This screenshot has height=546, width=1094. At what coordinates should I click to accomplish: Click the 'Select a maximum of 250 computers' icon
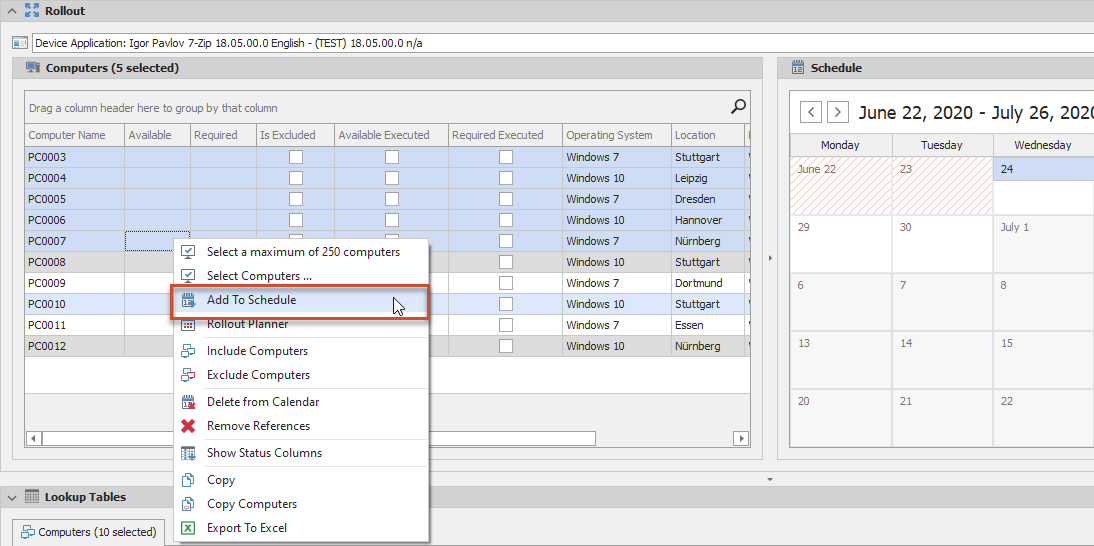click(188, 252)
